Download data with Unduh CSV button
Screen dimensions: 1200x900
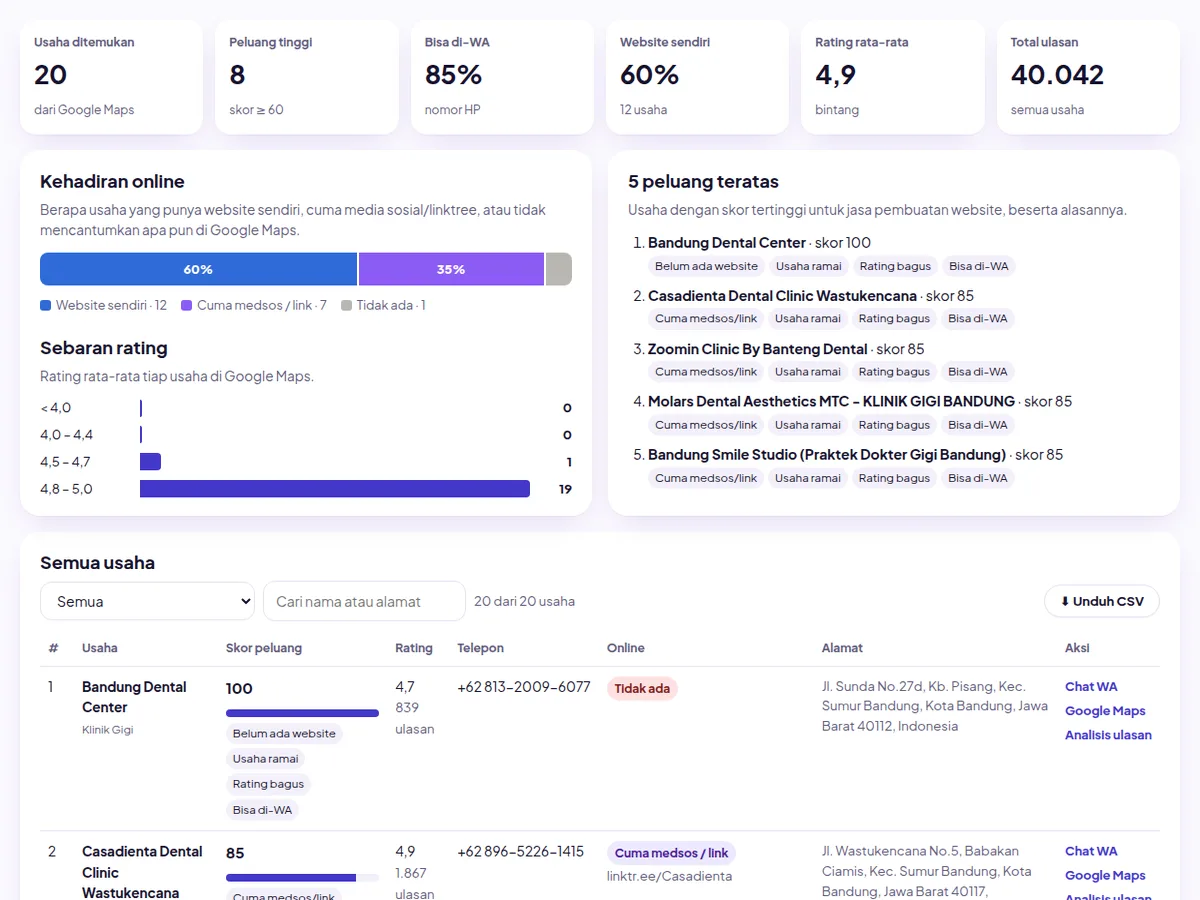click(1102, 601)
